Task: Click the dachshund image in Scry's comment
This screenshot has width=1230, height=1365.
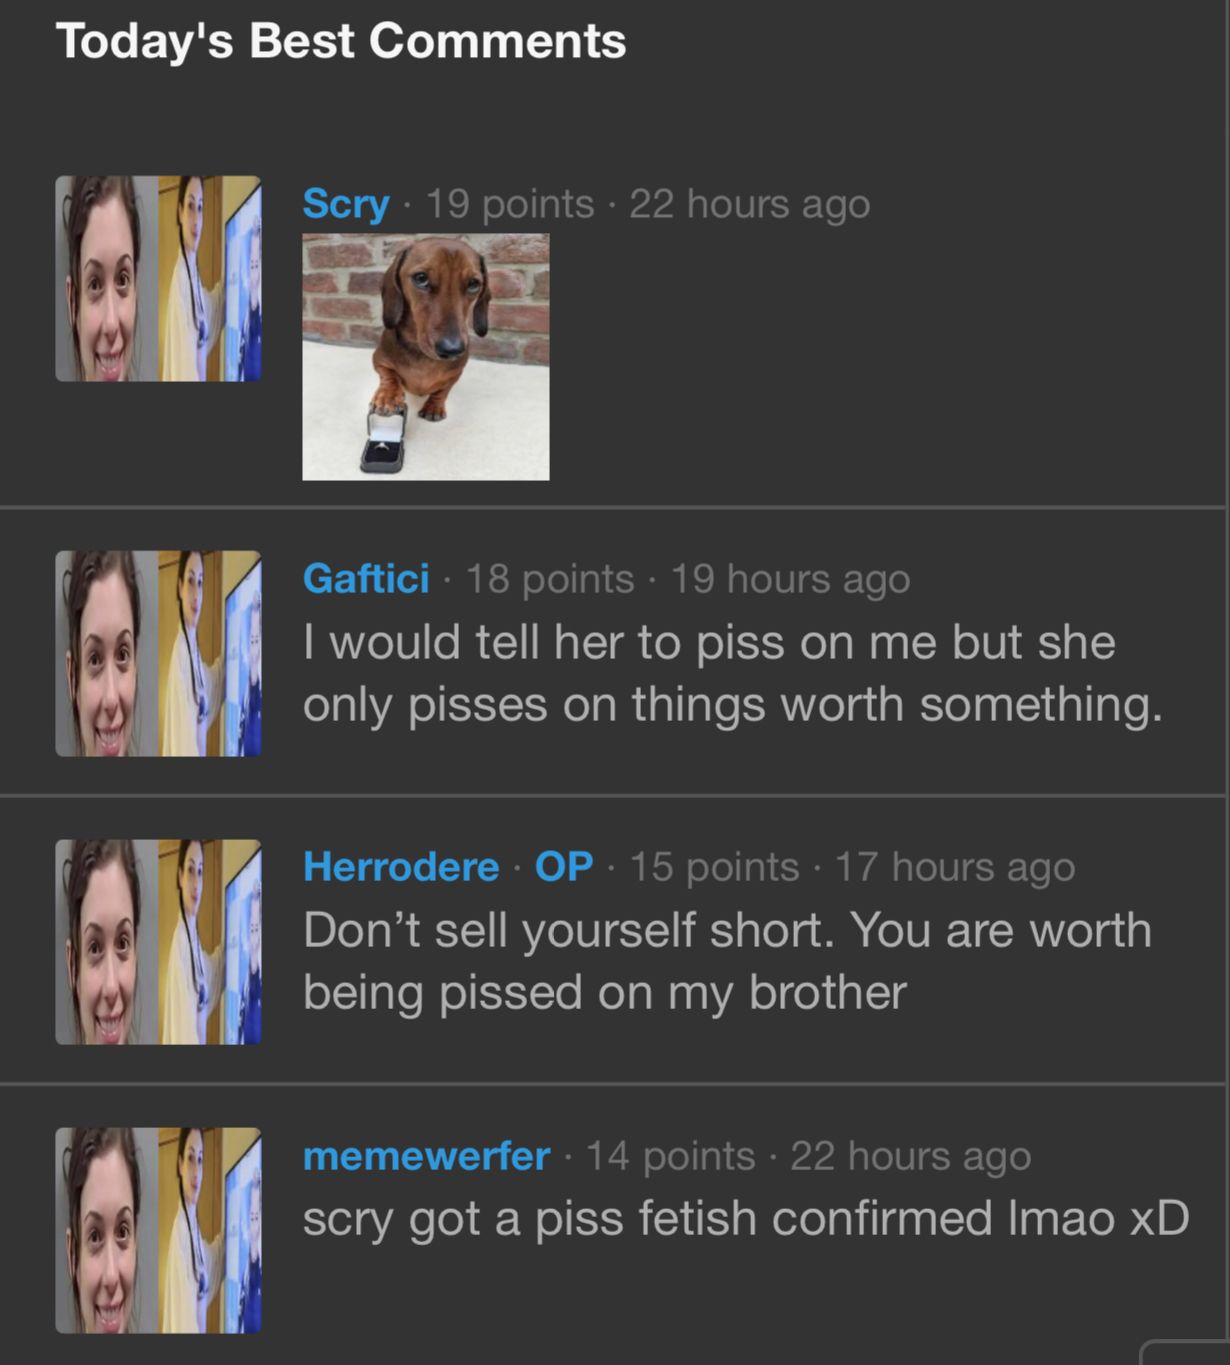Action: pyautogui.click(x=426, y=357)
